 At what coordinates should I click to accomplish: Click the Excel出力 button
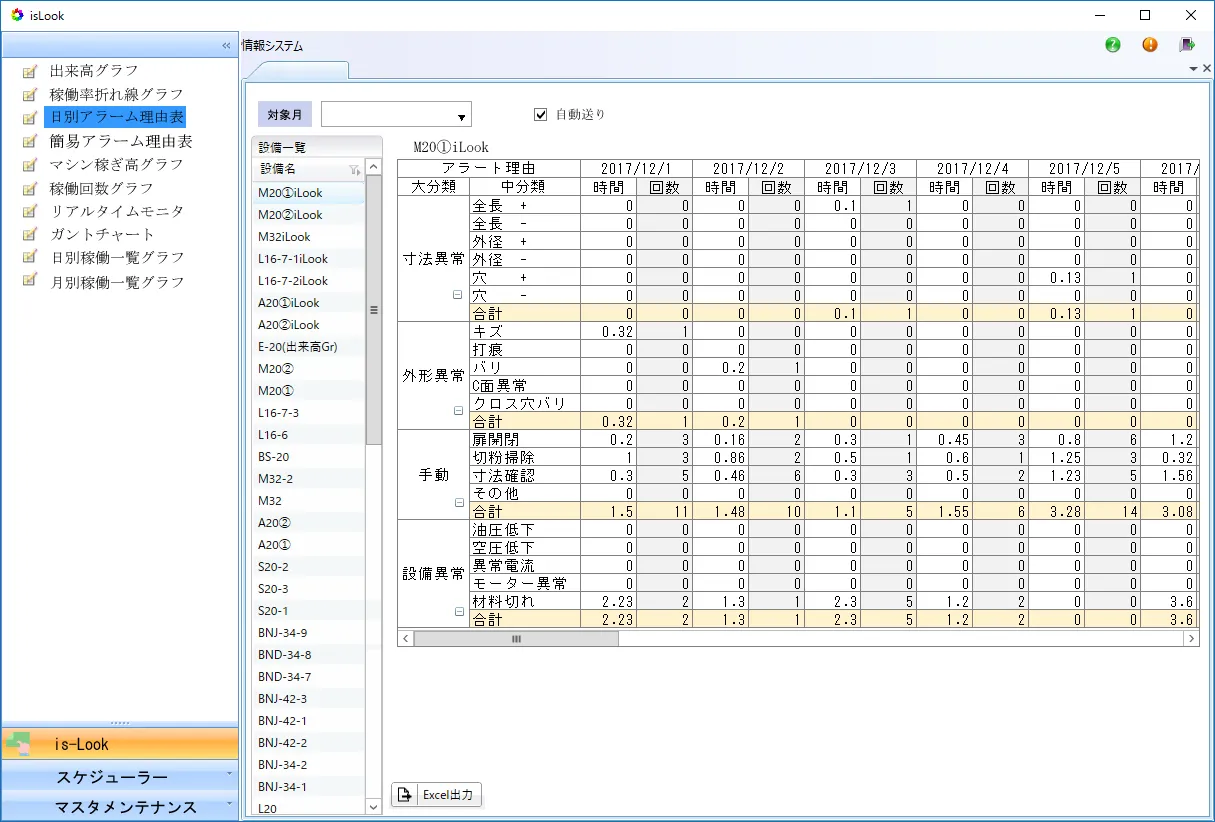(437, 795)
